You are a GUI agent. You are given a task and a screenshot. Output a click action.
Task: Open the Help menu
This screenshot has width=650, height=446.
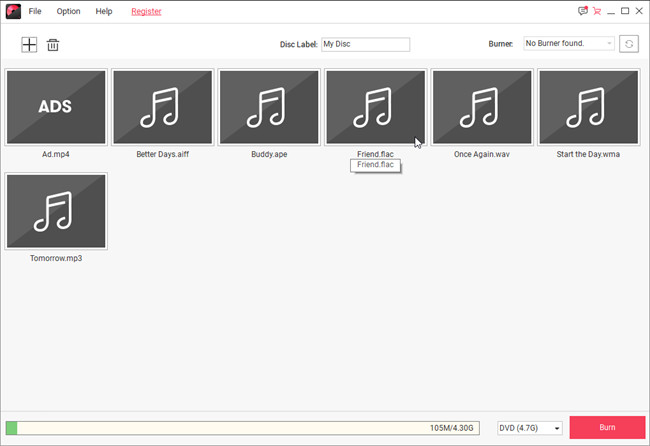104,12
